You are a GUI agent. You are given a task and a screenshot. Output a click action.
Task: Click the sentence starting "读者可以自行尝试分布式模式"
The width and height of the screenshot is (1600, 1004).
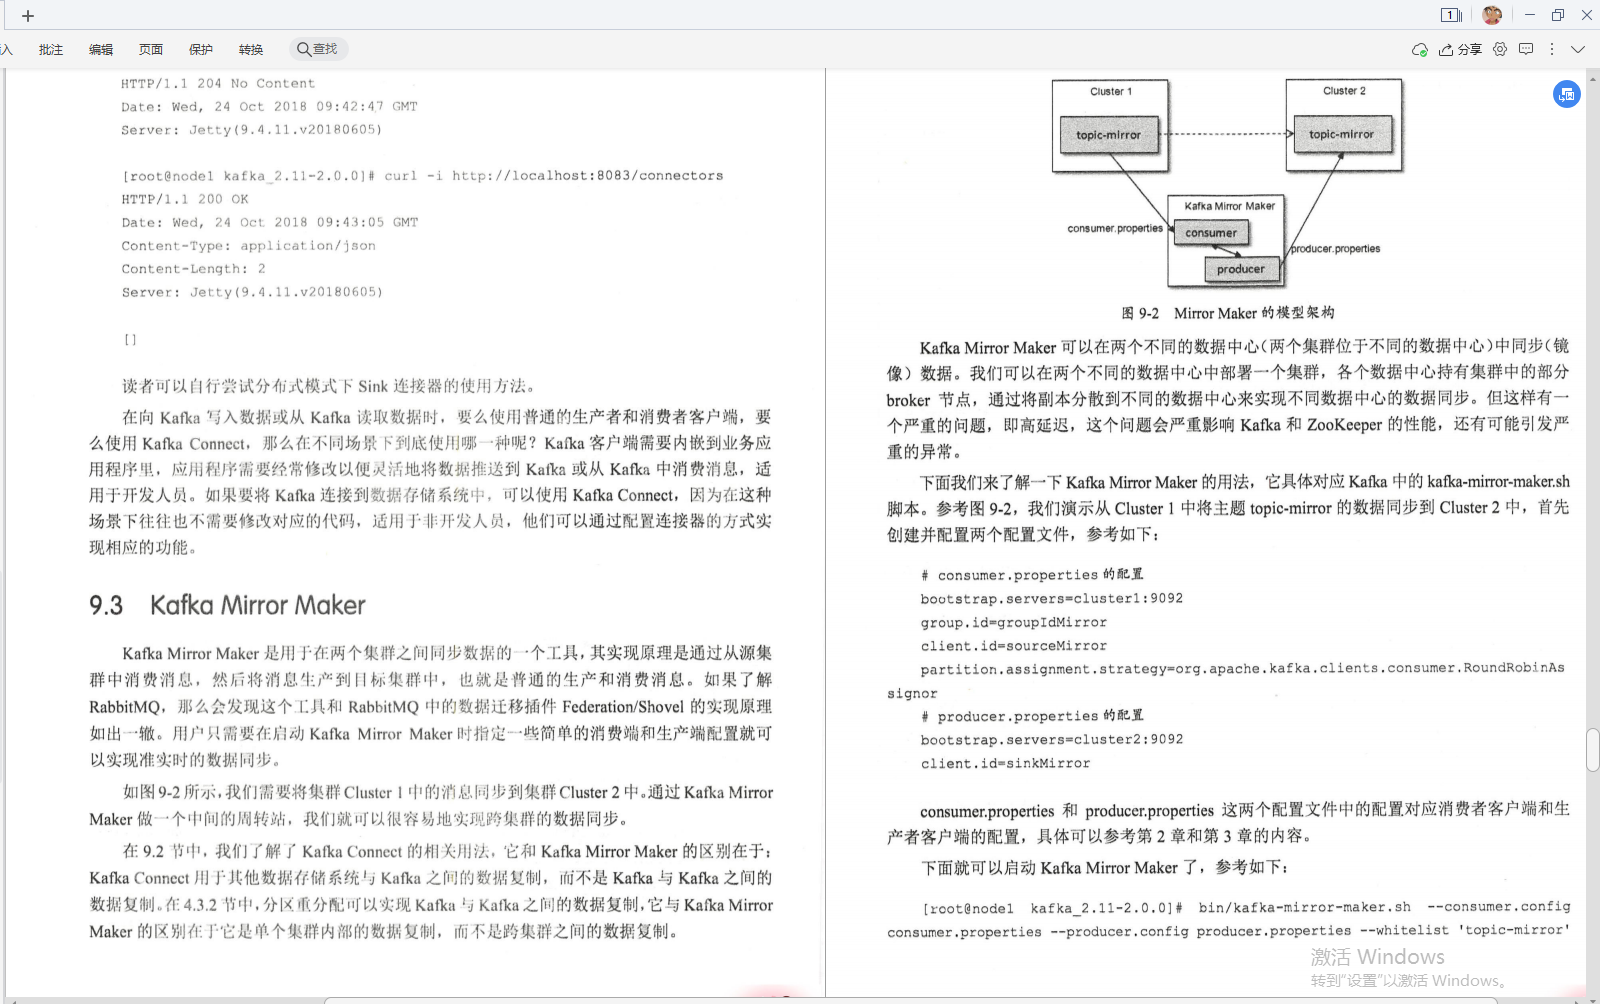click(331, 386)
